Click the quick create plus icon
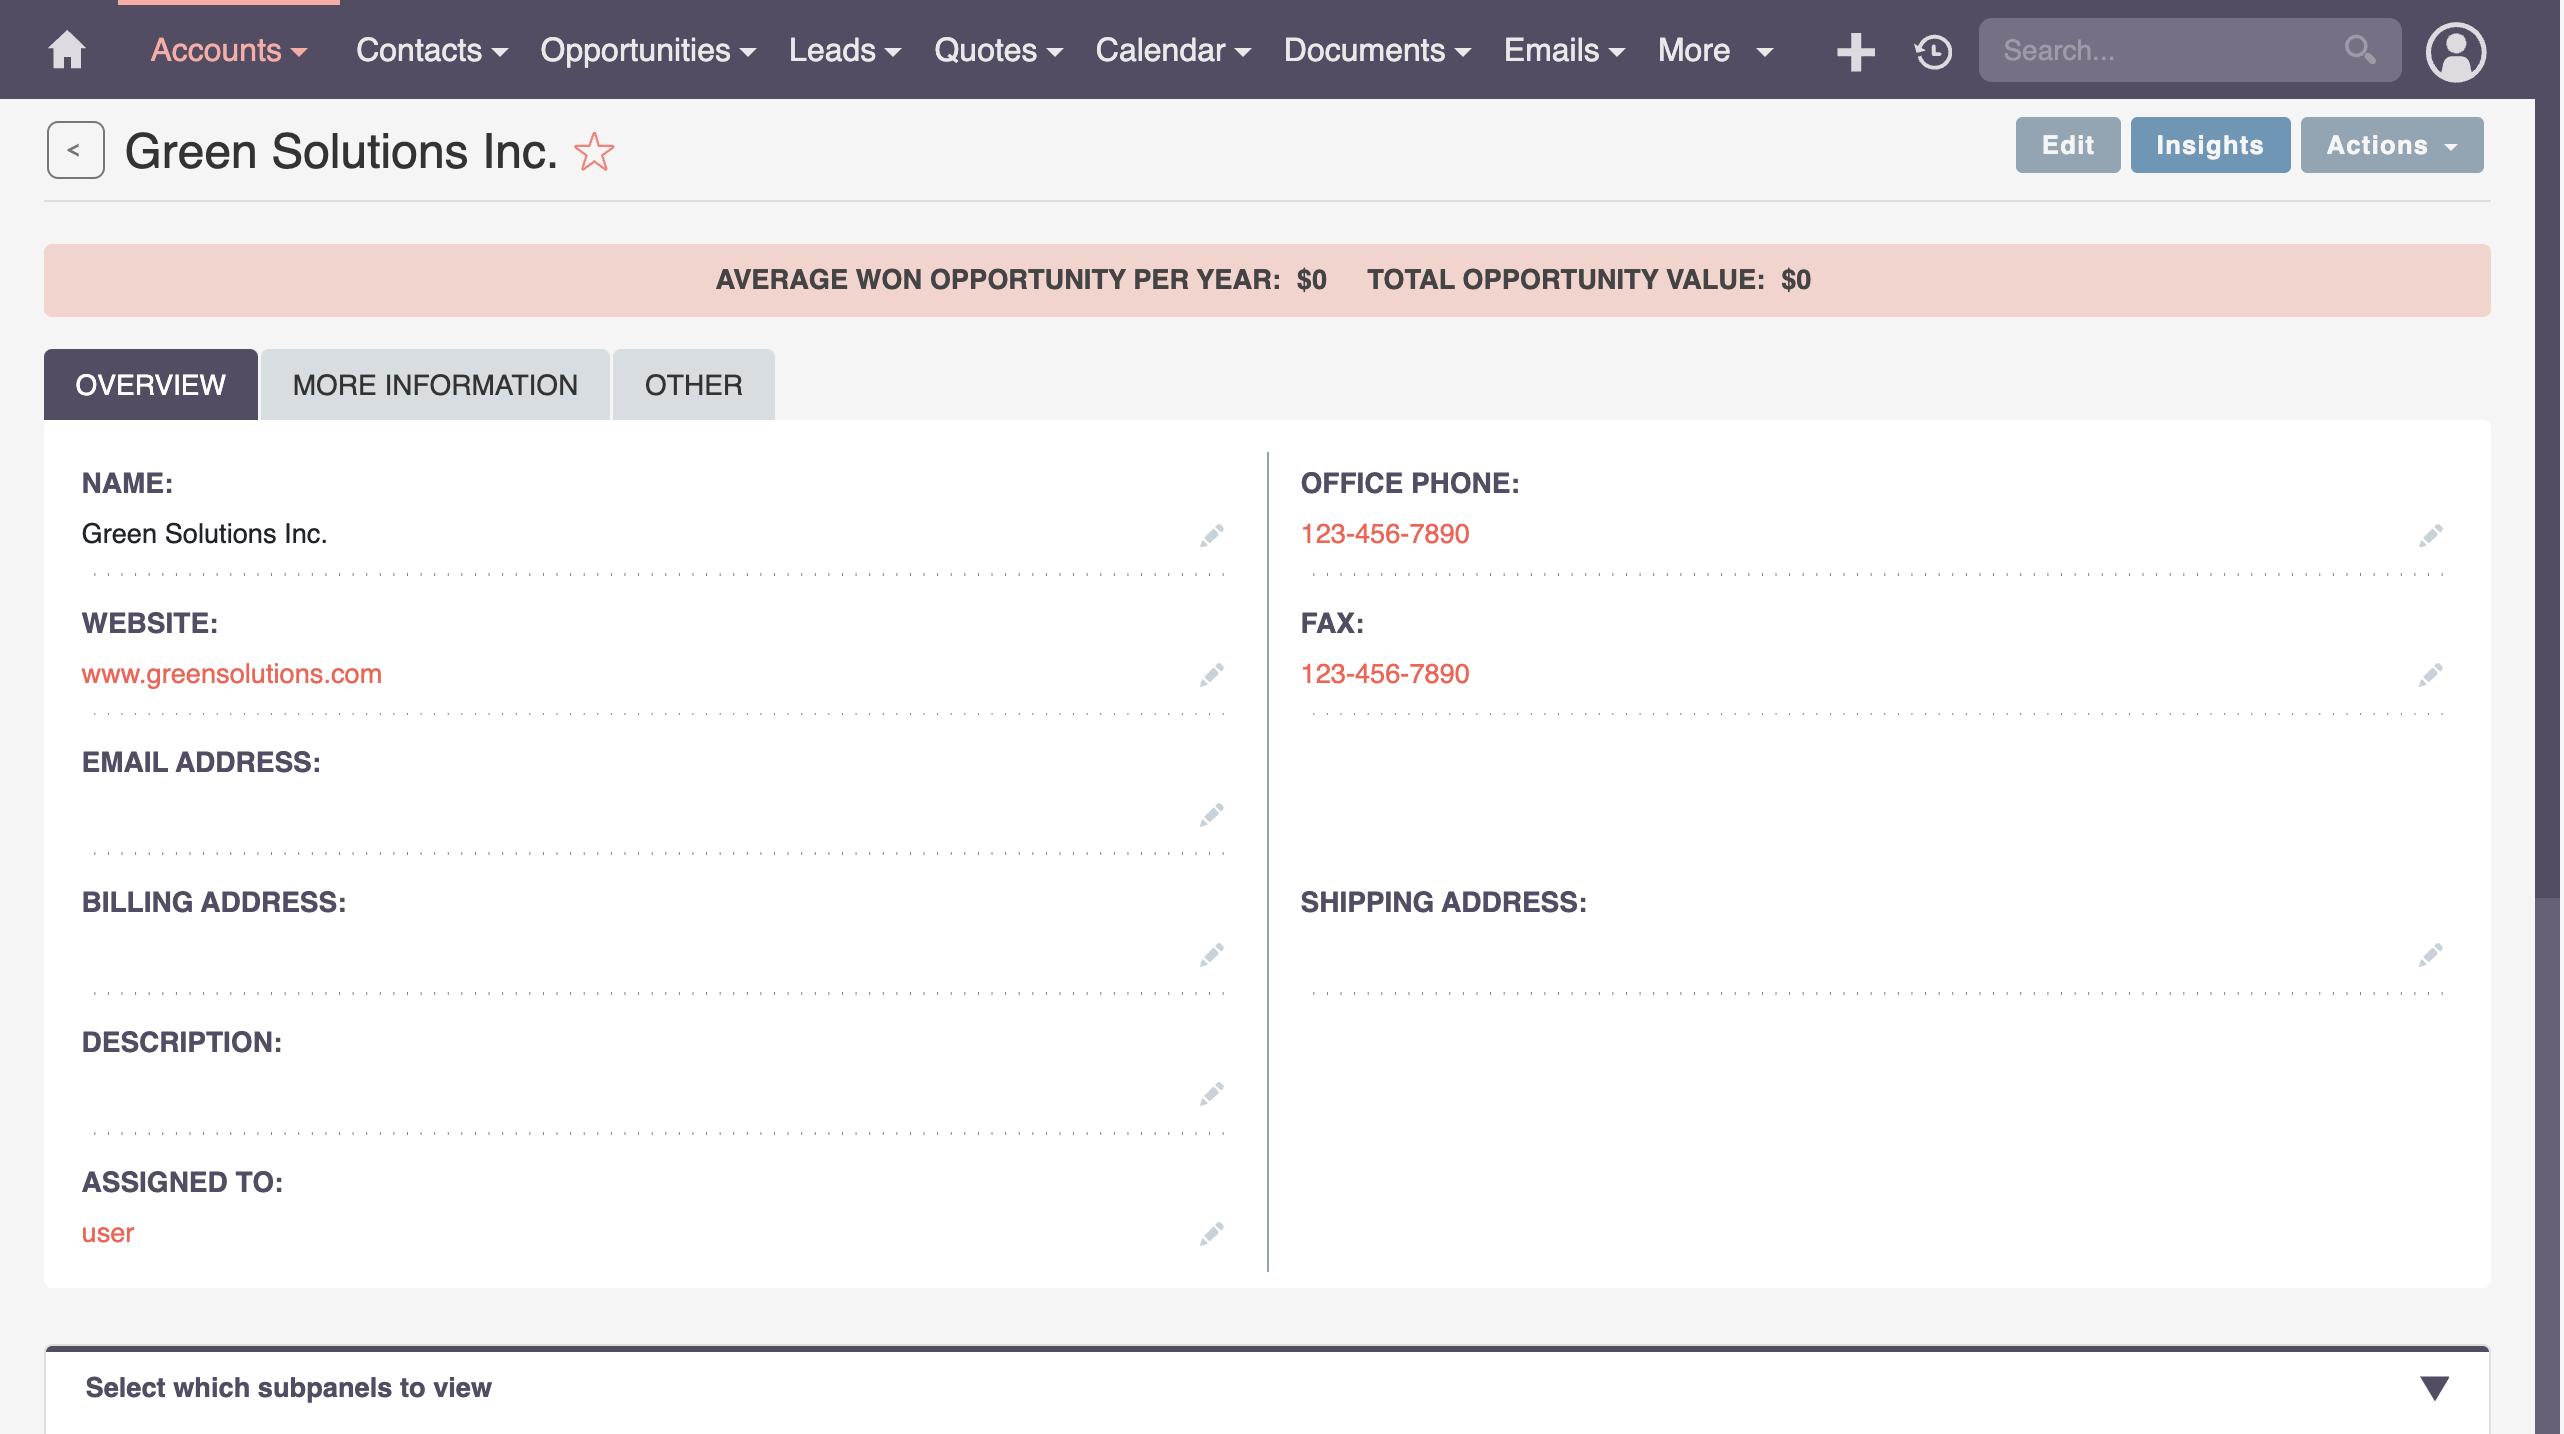2564x1434 pixels. [1855, 51]
